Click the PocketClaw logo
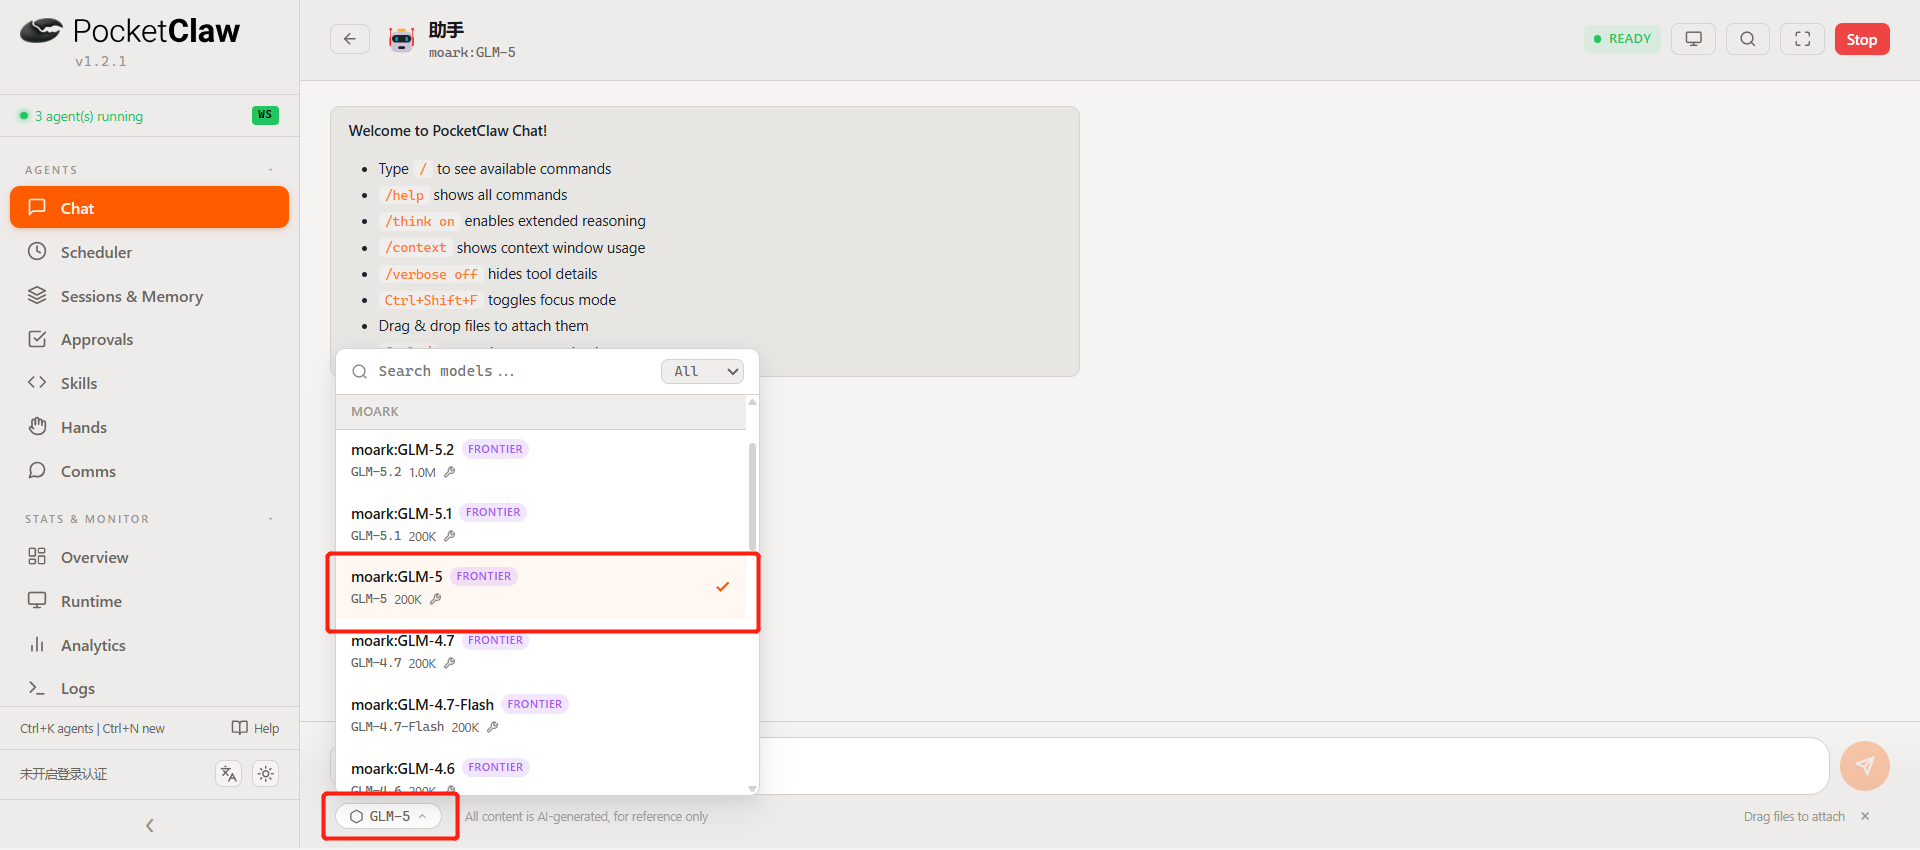 pos(130,31)
